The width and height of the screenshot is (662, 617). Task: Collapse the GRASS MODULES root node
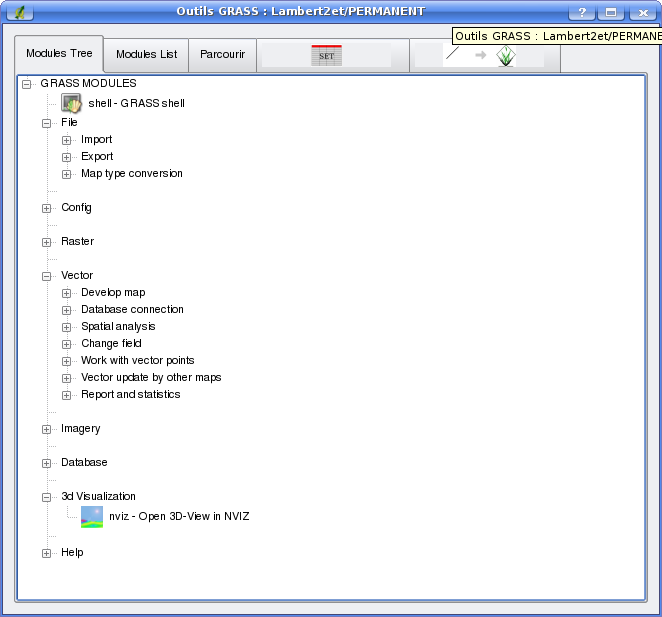point(27,84)
